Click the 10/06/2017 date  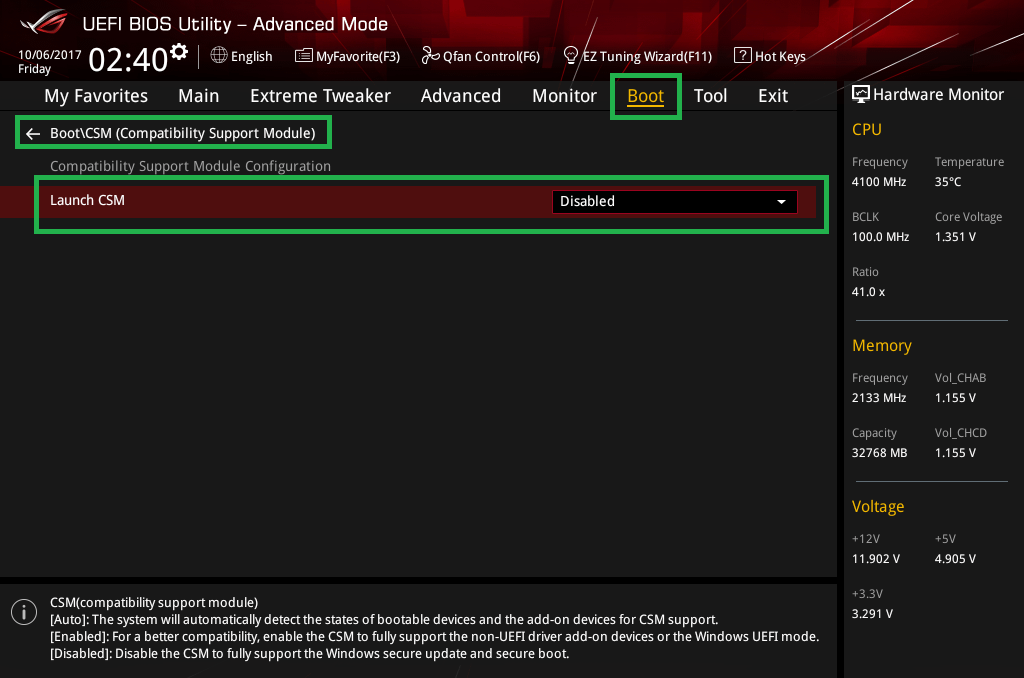coord(50,55)
